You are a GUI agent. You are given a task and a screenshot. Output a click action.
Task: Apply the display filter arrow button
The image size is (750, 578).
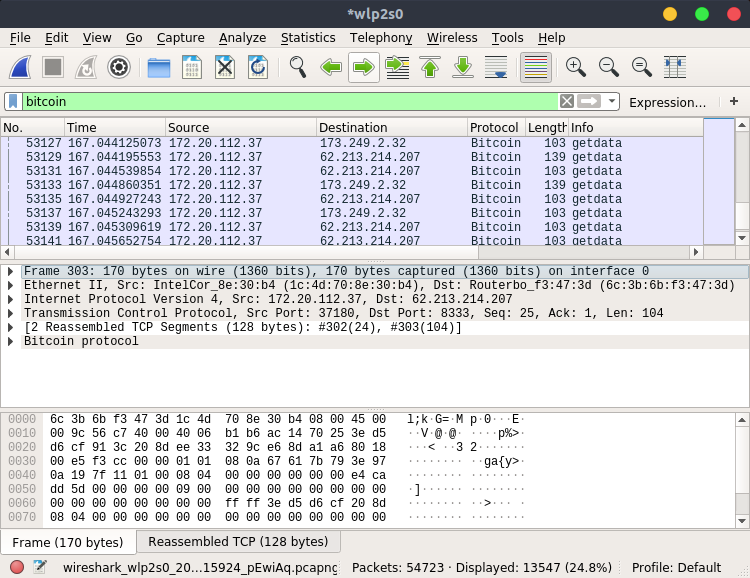[589, 101]
